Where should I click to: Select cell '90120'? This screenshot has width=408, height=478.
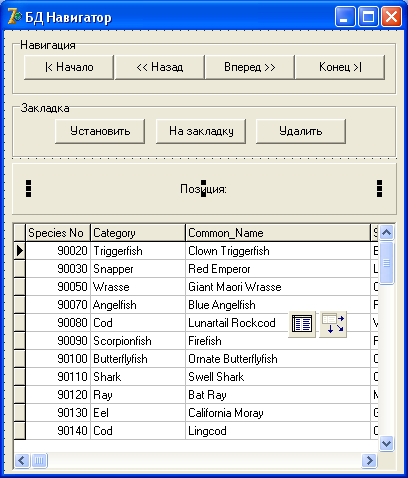point(58,395)
